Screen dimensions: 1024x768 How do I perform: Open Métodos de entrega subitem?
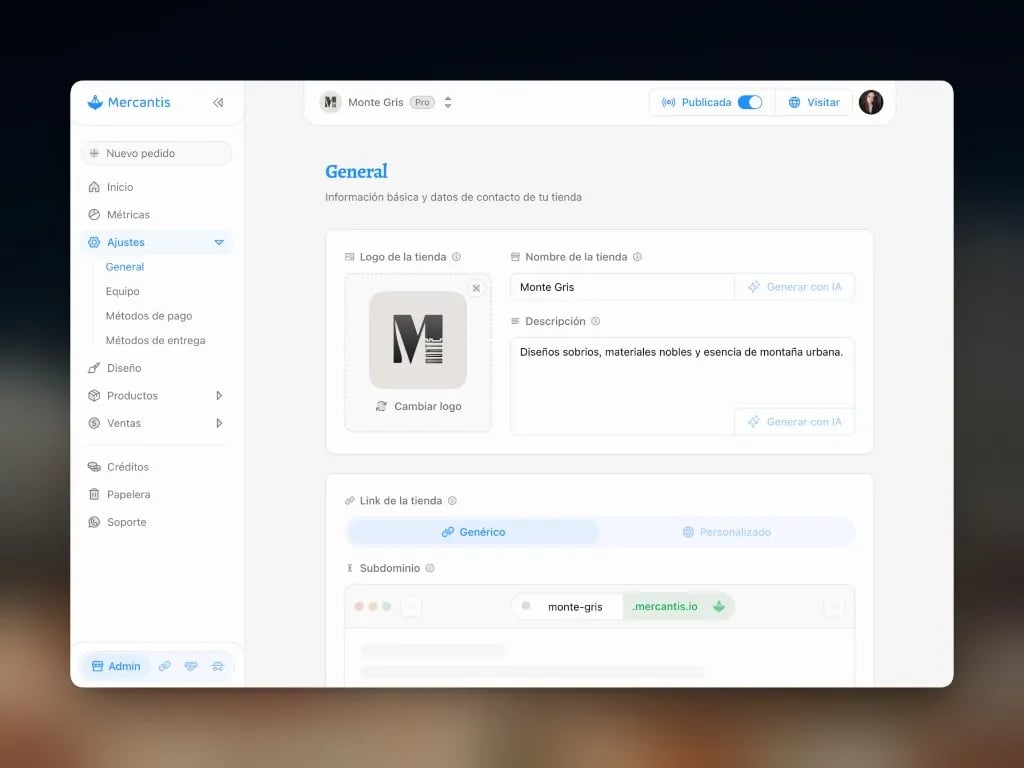point(155,340)
